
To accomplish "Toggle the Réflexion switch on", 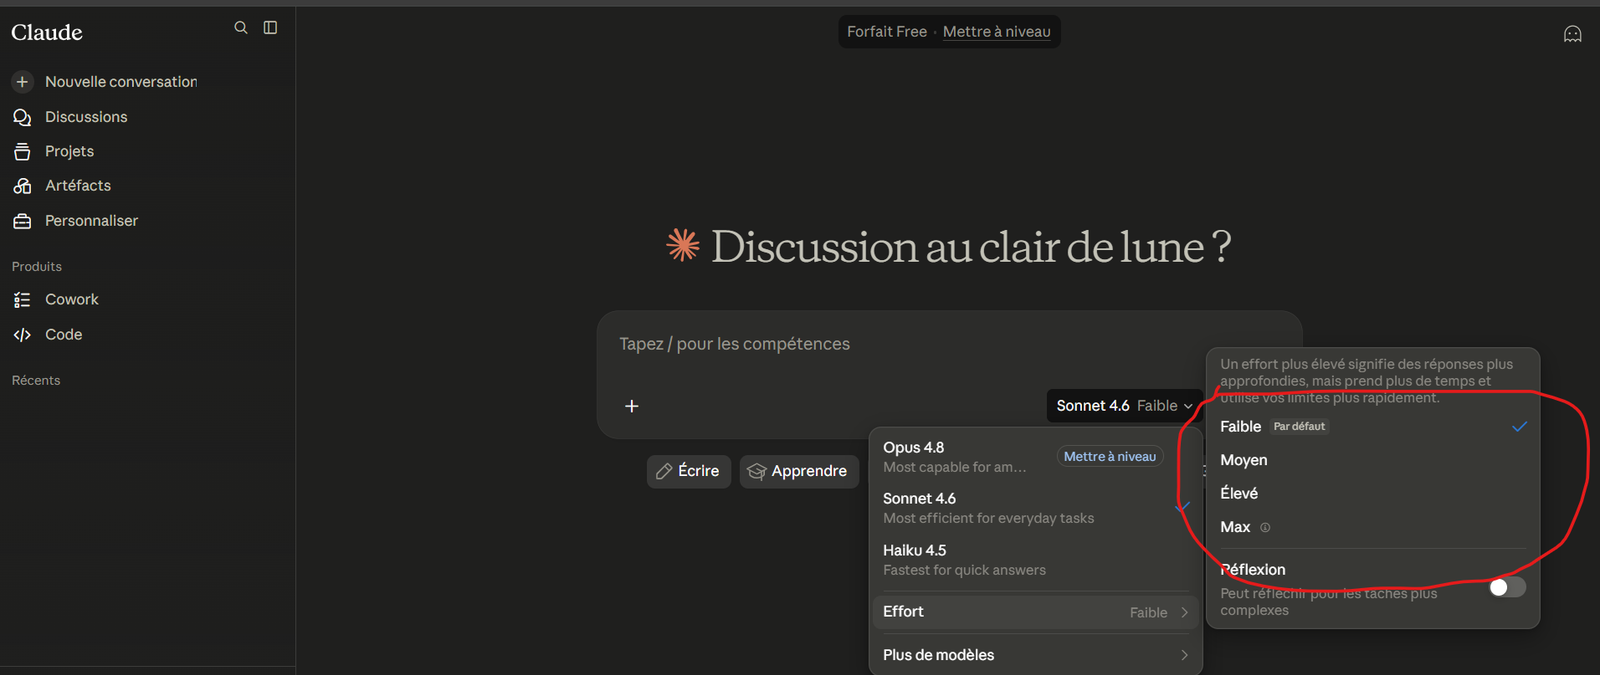I will (1507, 587).
